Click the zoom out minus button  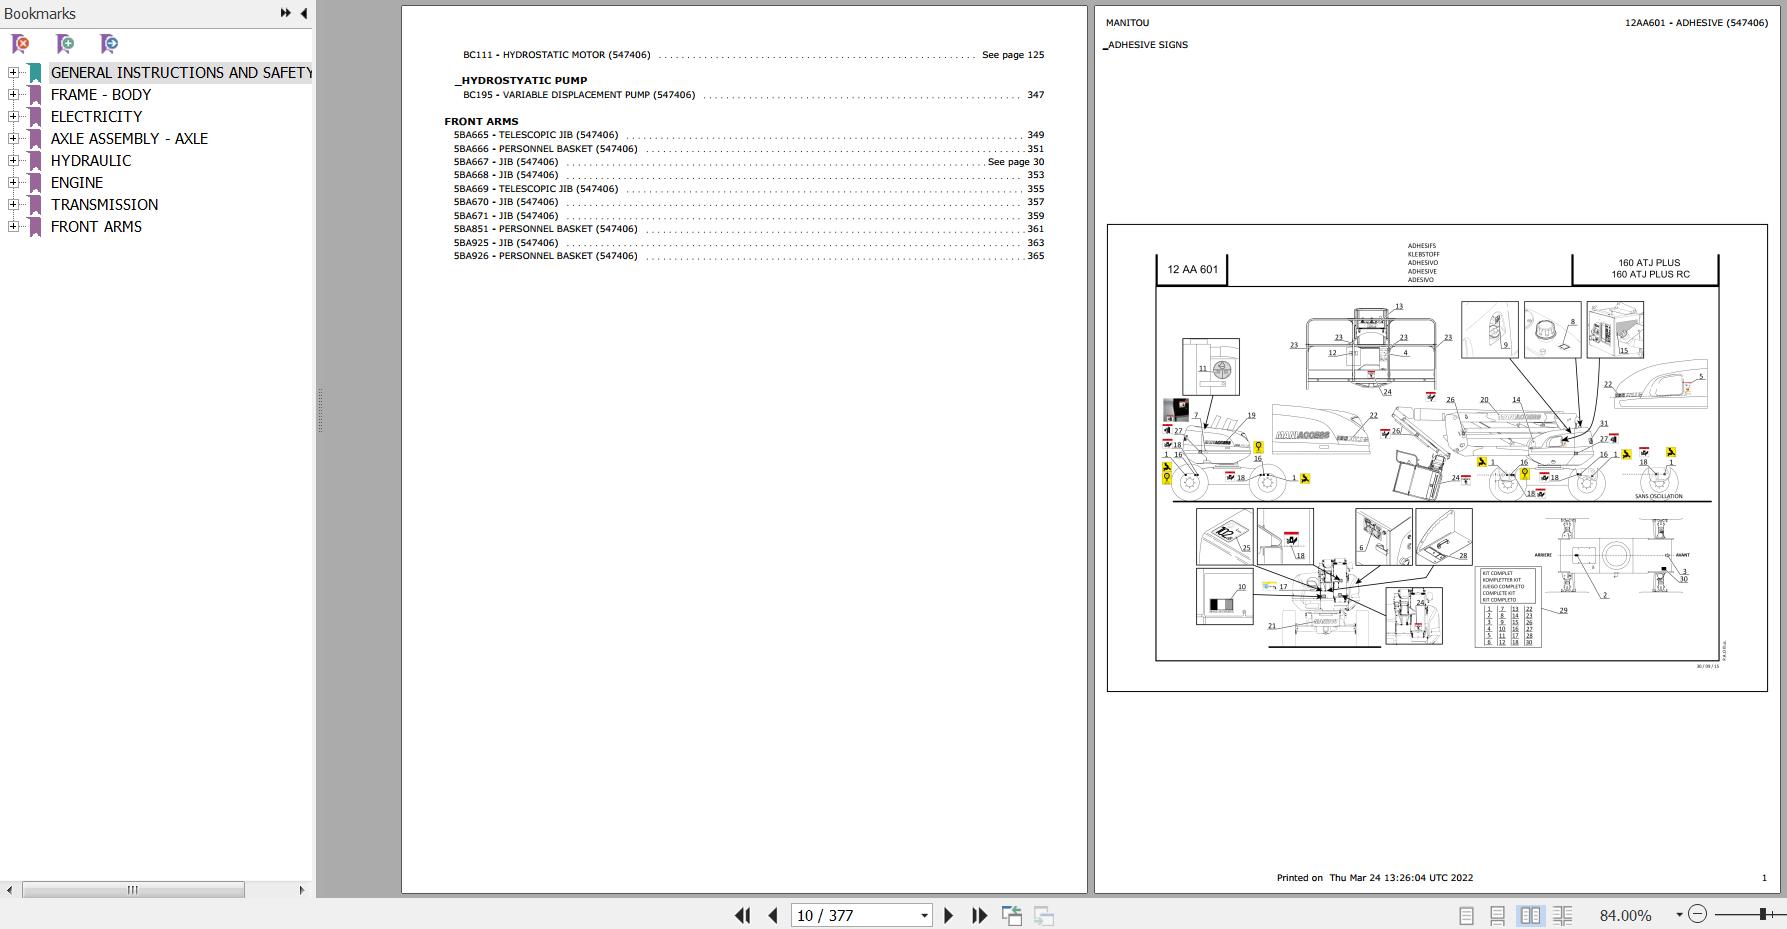(x=1697, y=914)
